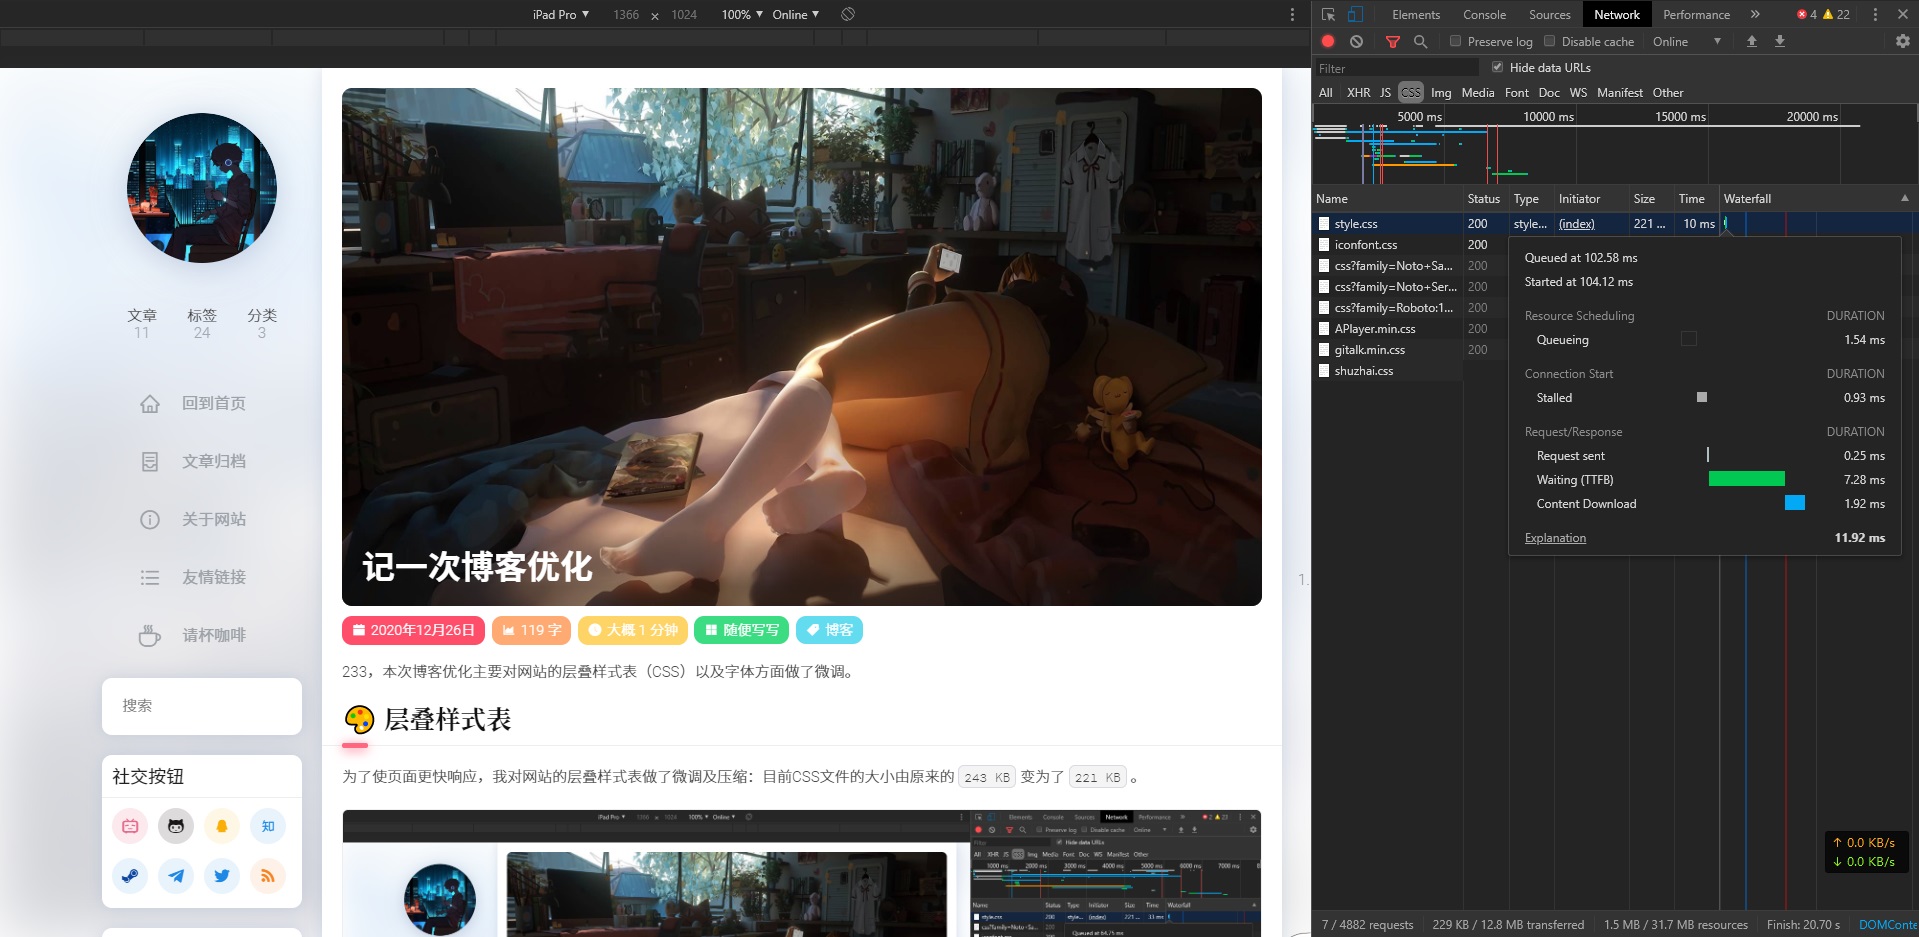
Task: Switch to the Sources tab
Action: [1549, 14]
